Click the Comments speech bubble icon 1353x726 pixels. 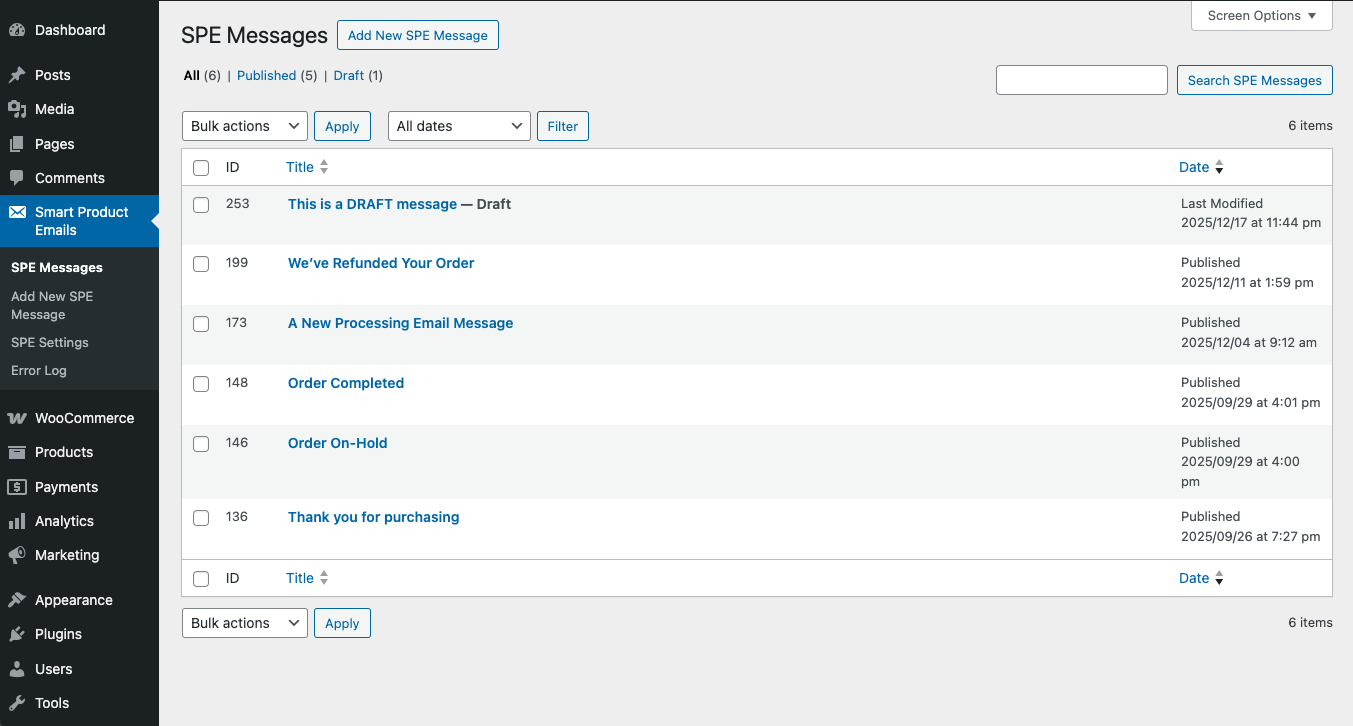pyautogui.click(x=17, y=178)
